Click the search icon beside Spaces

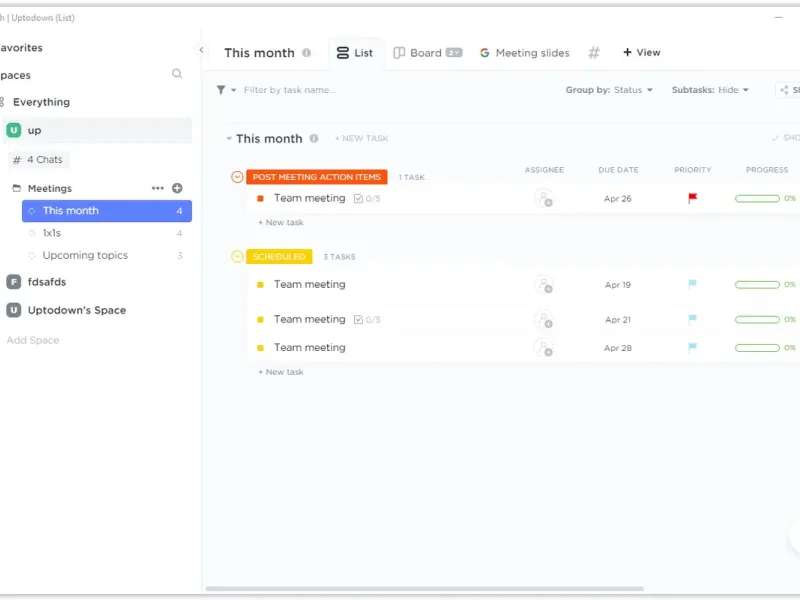click(x=177, y=74)
